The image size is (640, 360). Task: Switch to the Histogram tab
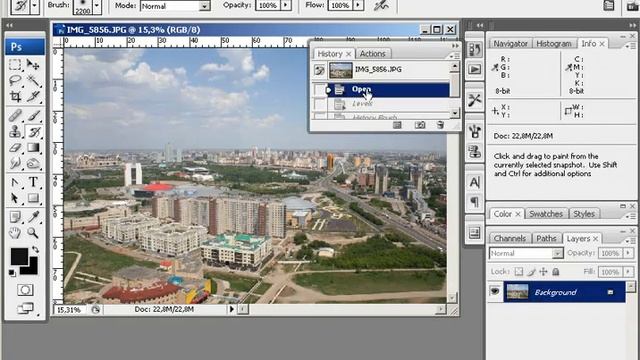[x=553, y=44]
